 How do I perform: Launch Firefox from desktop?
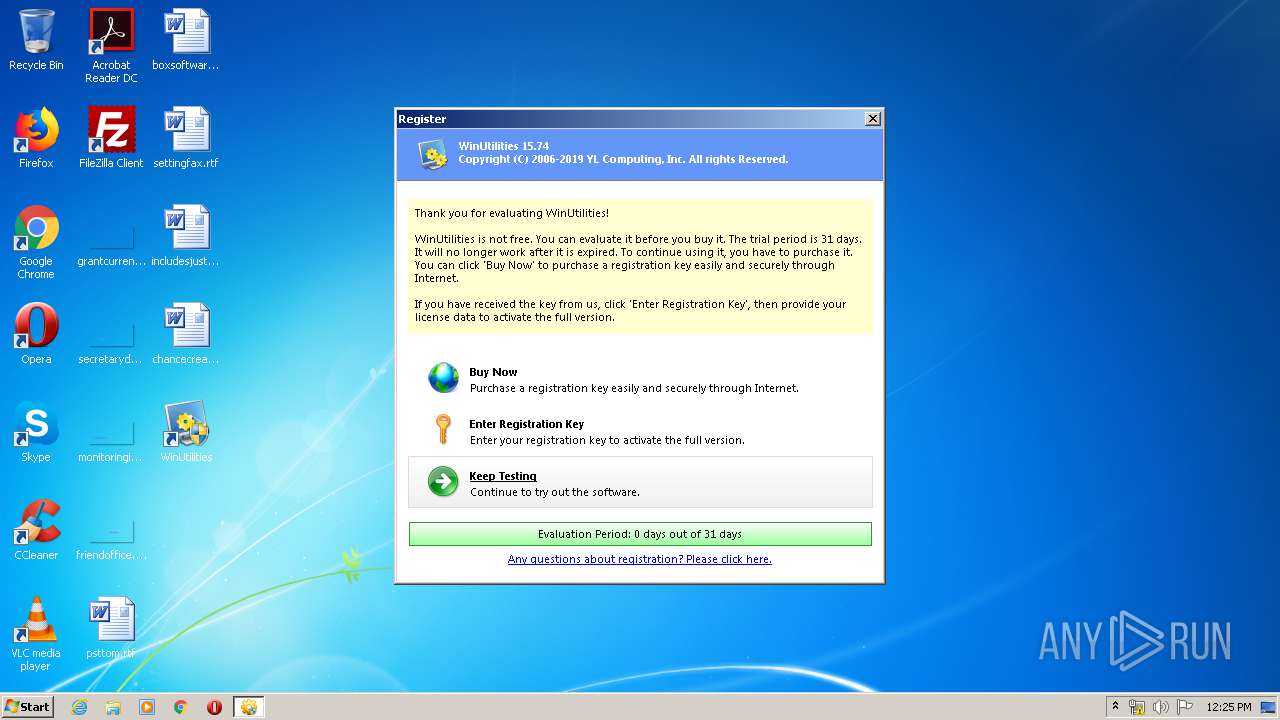click(x=36, y=138)
